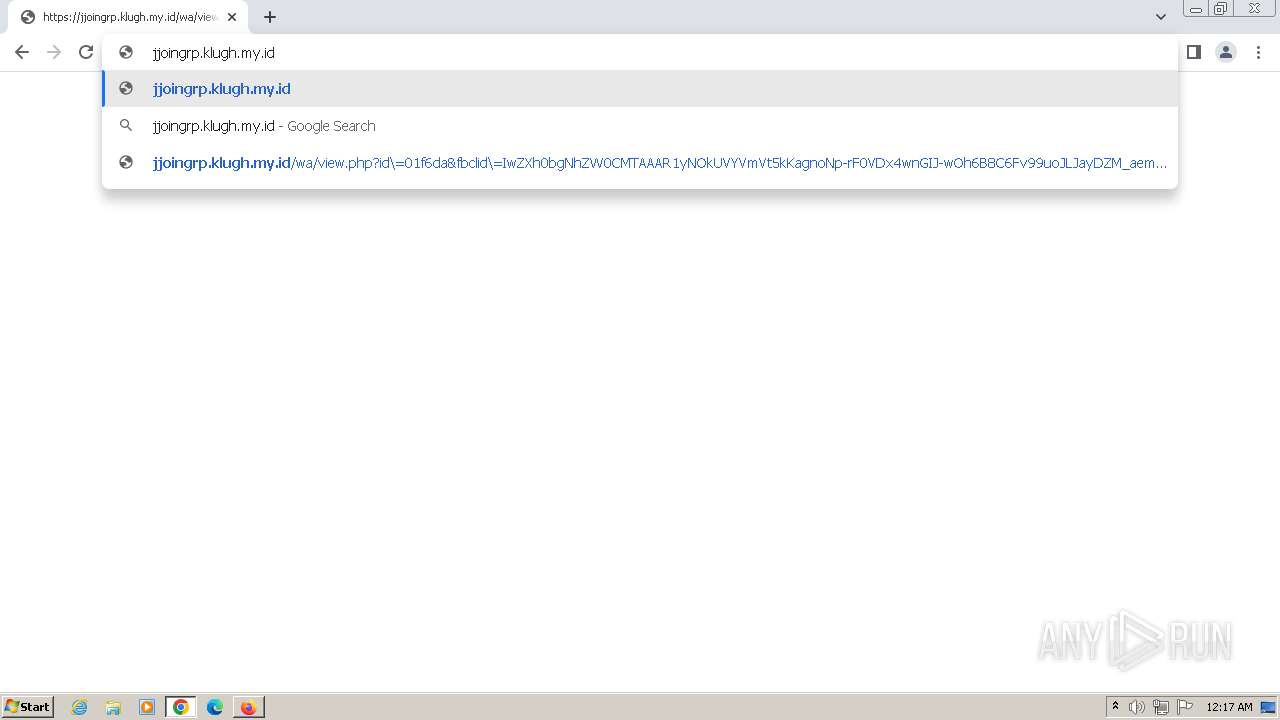Open the Action Center flag icon

pos(1185,707)
